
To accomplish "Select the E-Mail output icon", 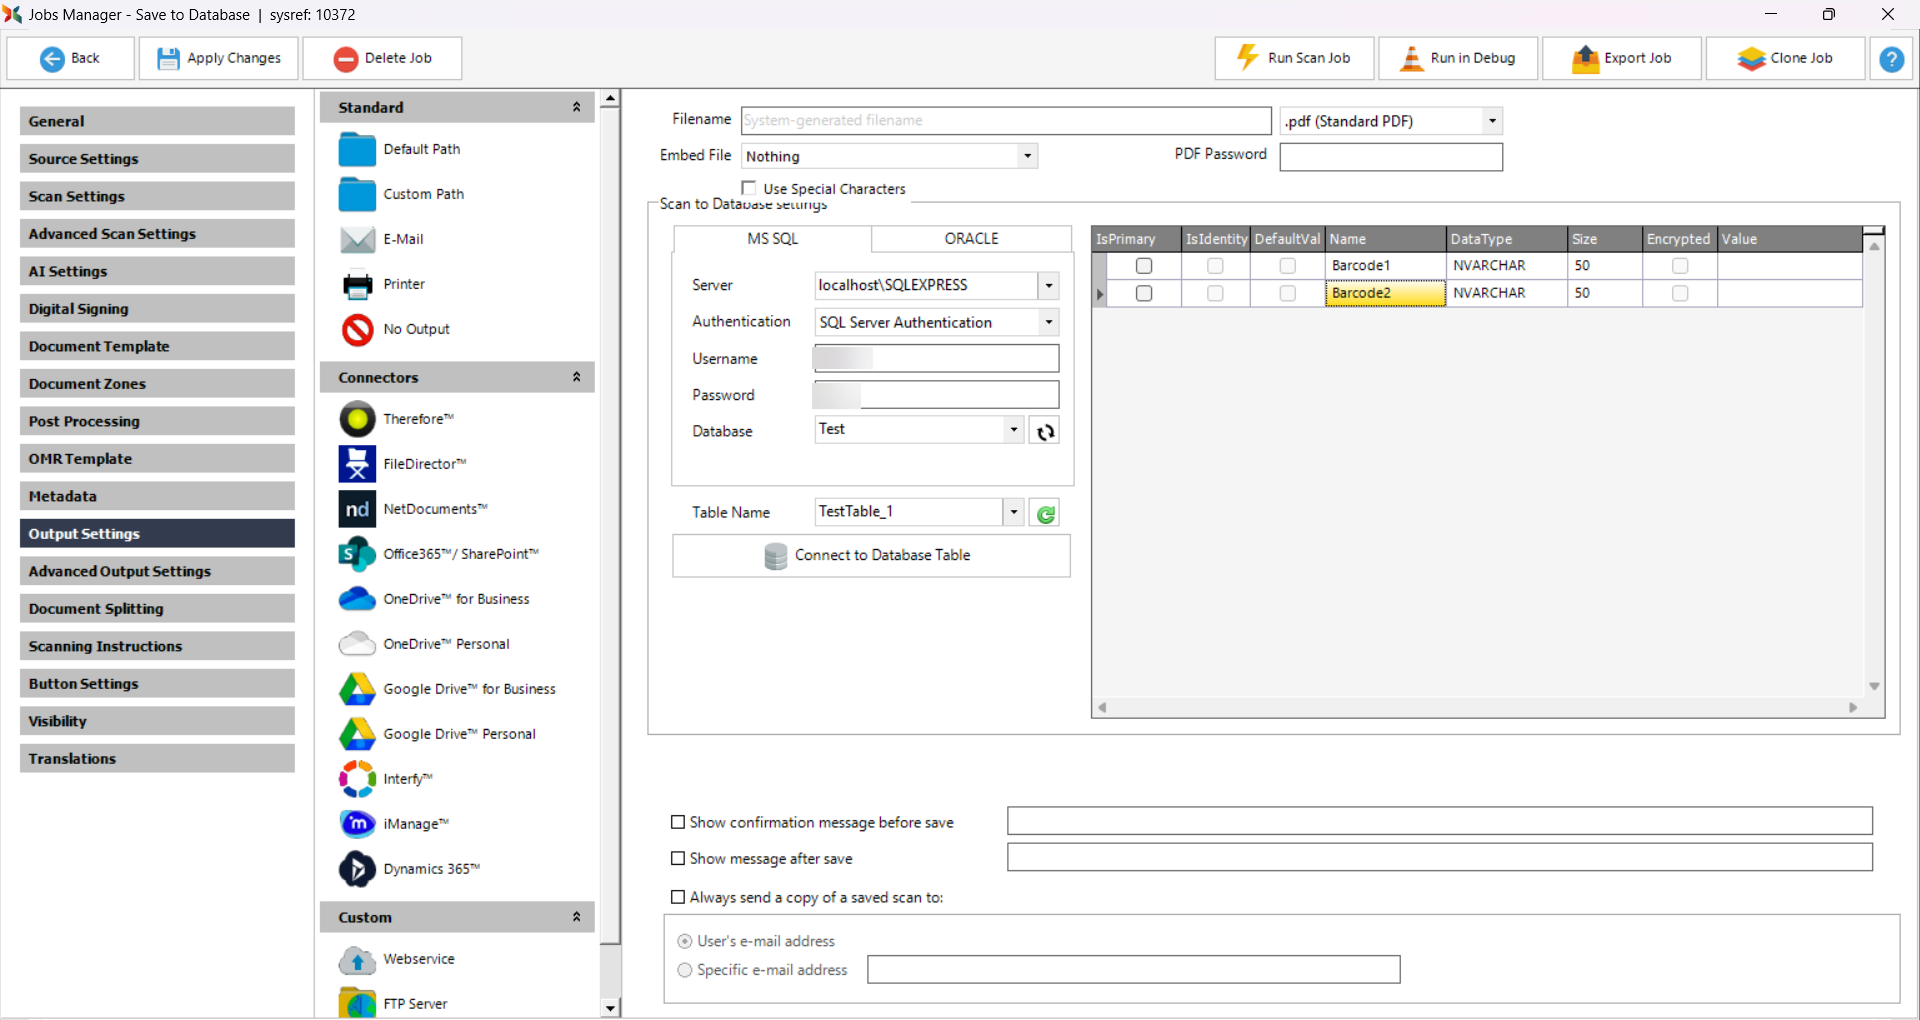I will (x=357, y=239).
